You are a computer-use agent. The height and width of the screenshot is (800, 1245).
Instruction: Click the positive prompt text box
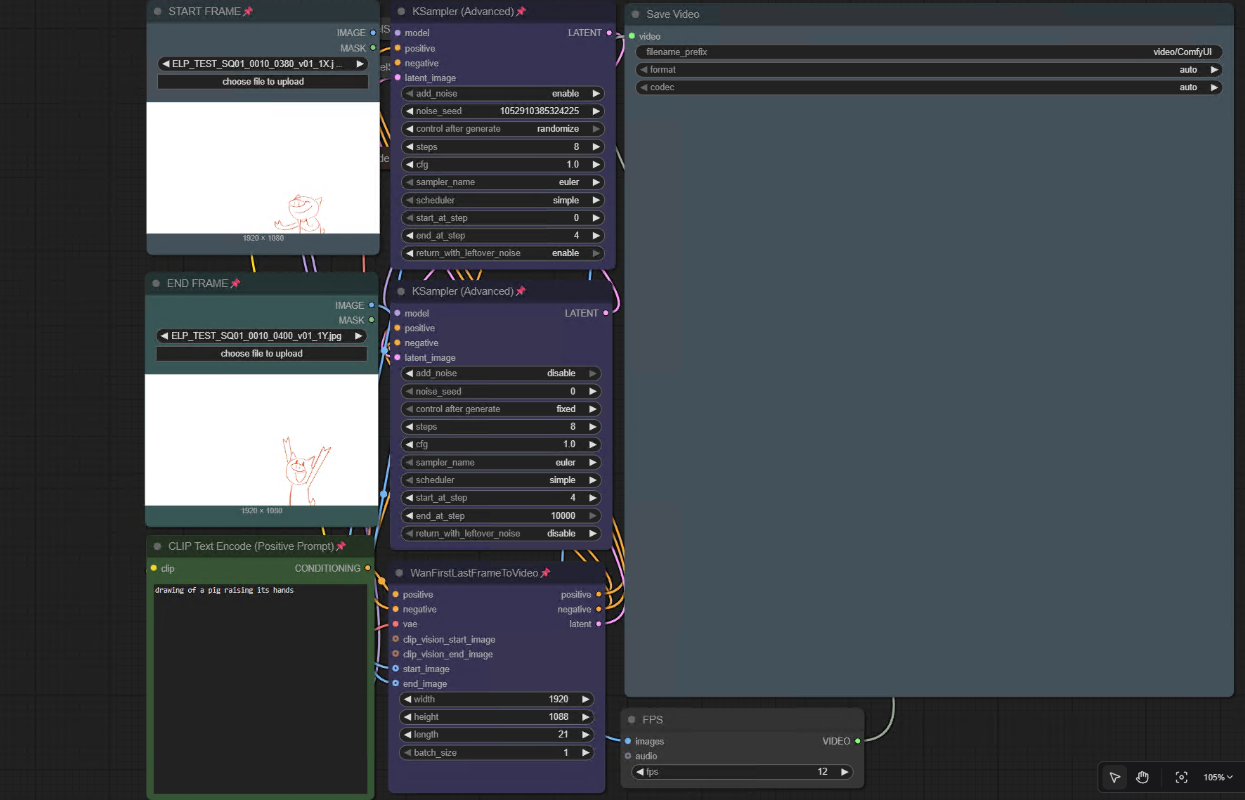tap(260, 689)
